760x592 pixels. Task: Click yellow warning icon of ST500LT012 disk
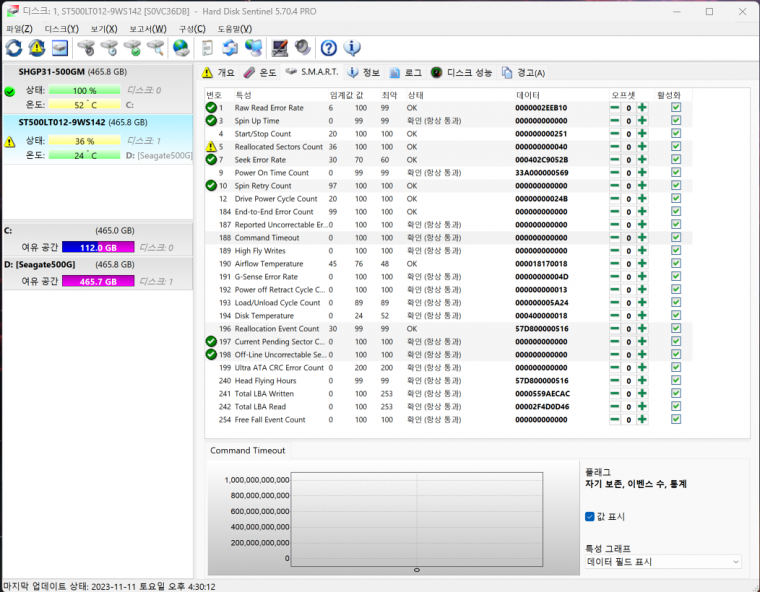(9, 142)
